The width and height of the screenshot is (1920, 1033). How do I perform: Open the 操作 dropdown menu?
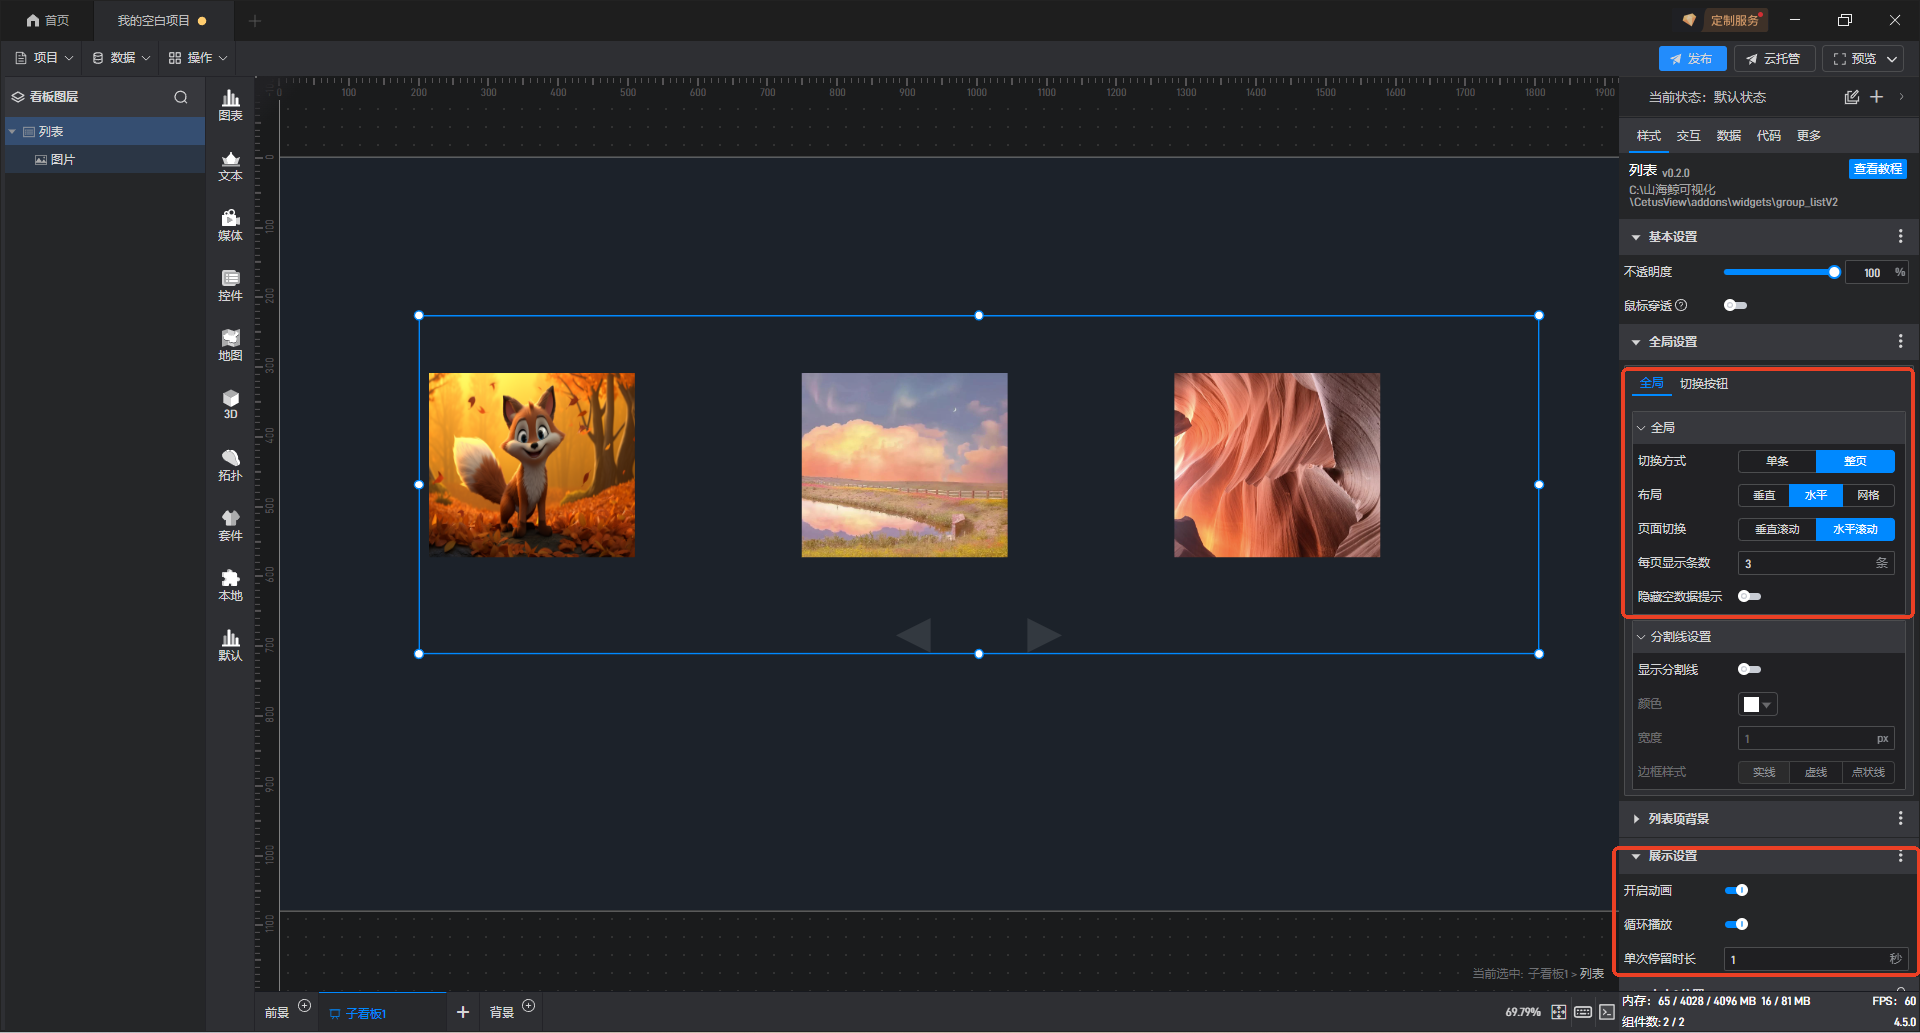pos(198,58)
